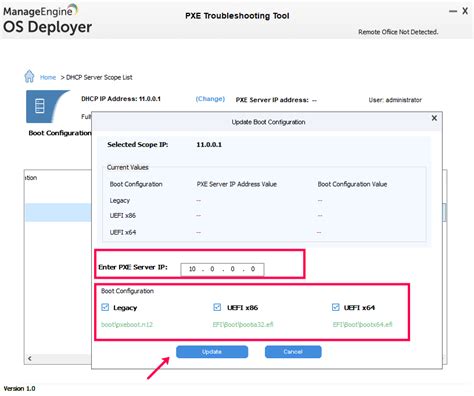474x396 pixels.
Task: Click the EFI\Boot\bootx64.efi path text
Action: (362, 324)
